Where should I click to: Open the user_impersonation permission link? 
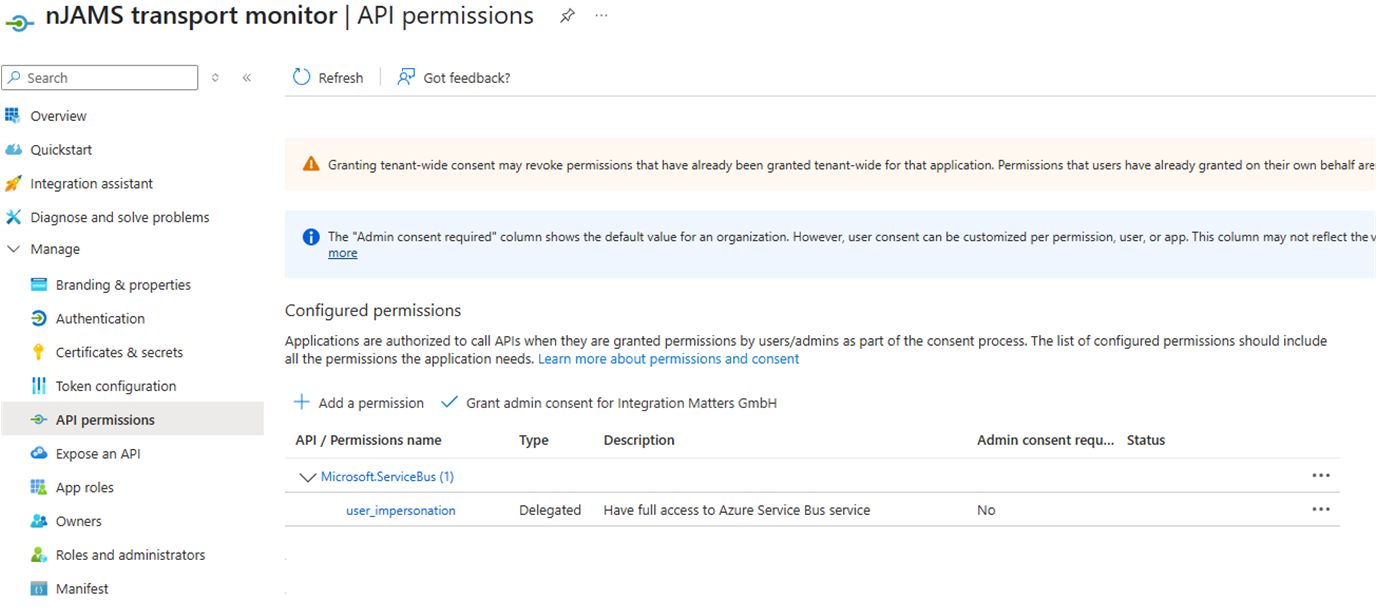click(x=401, y=510)
